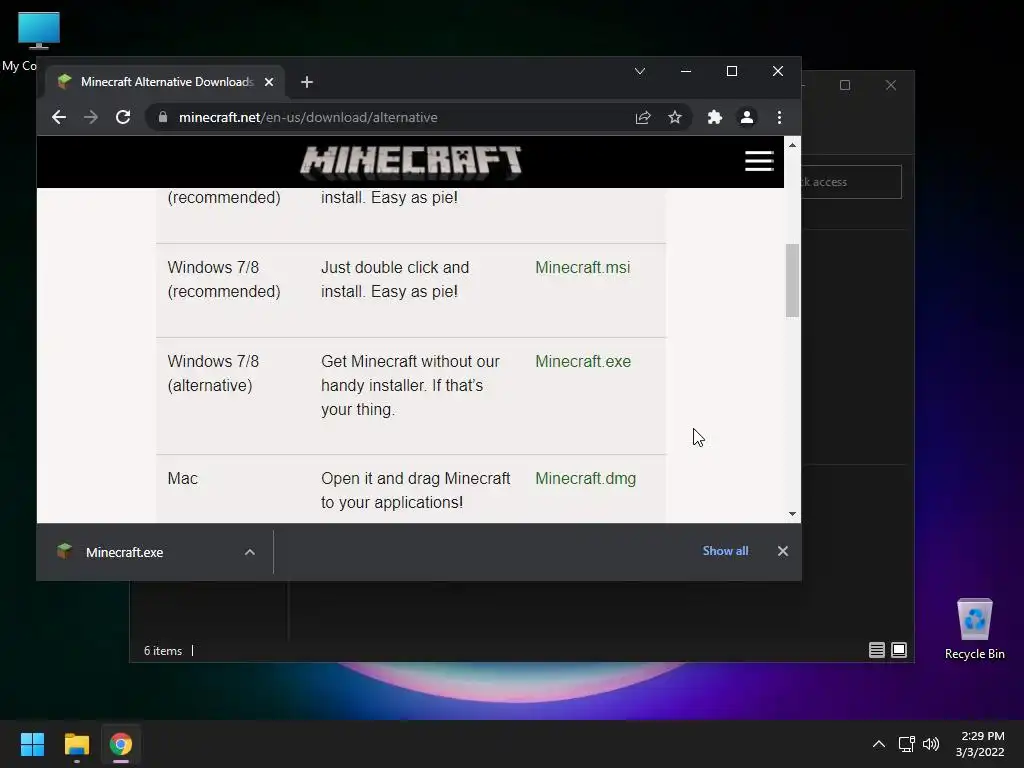
Task: Click the 'Mac' platform cell text
Action: click(x=182, y=479)
